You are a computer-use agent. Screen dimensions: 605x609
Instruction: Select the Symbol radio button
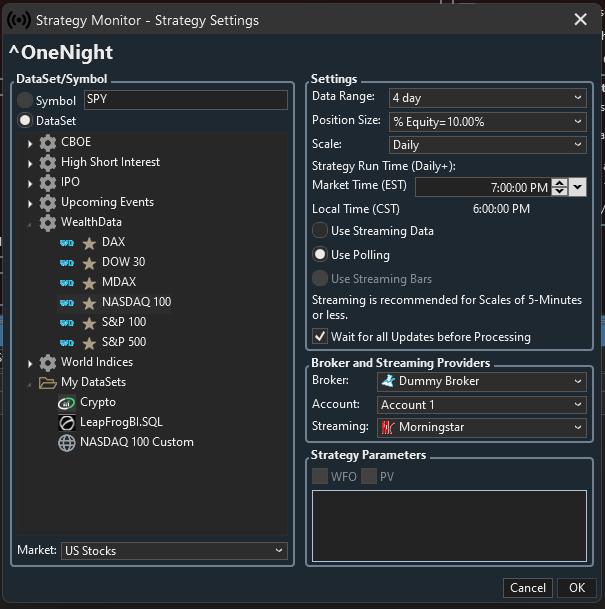pyautogui.click(x=25, y=100)
